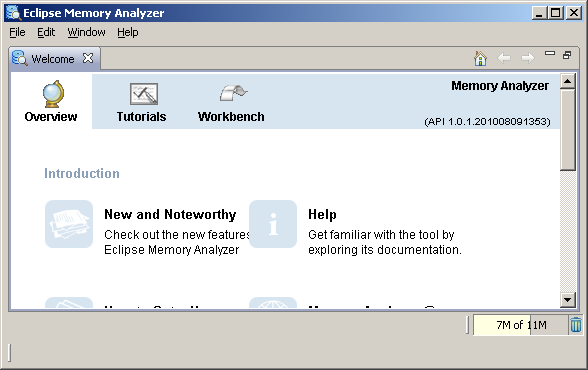Click the scroll down arrow
This screenshot has height=370, width=588.
pos(567,300)
